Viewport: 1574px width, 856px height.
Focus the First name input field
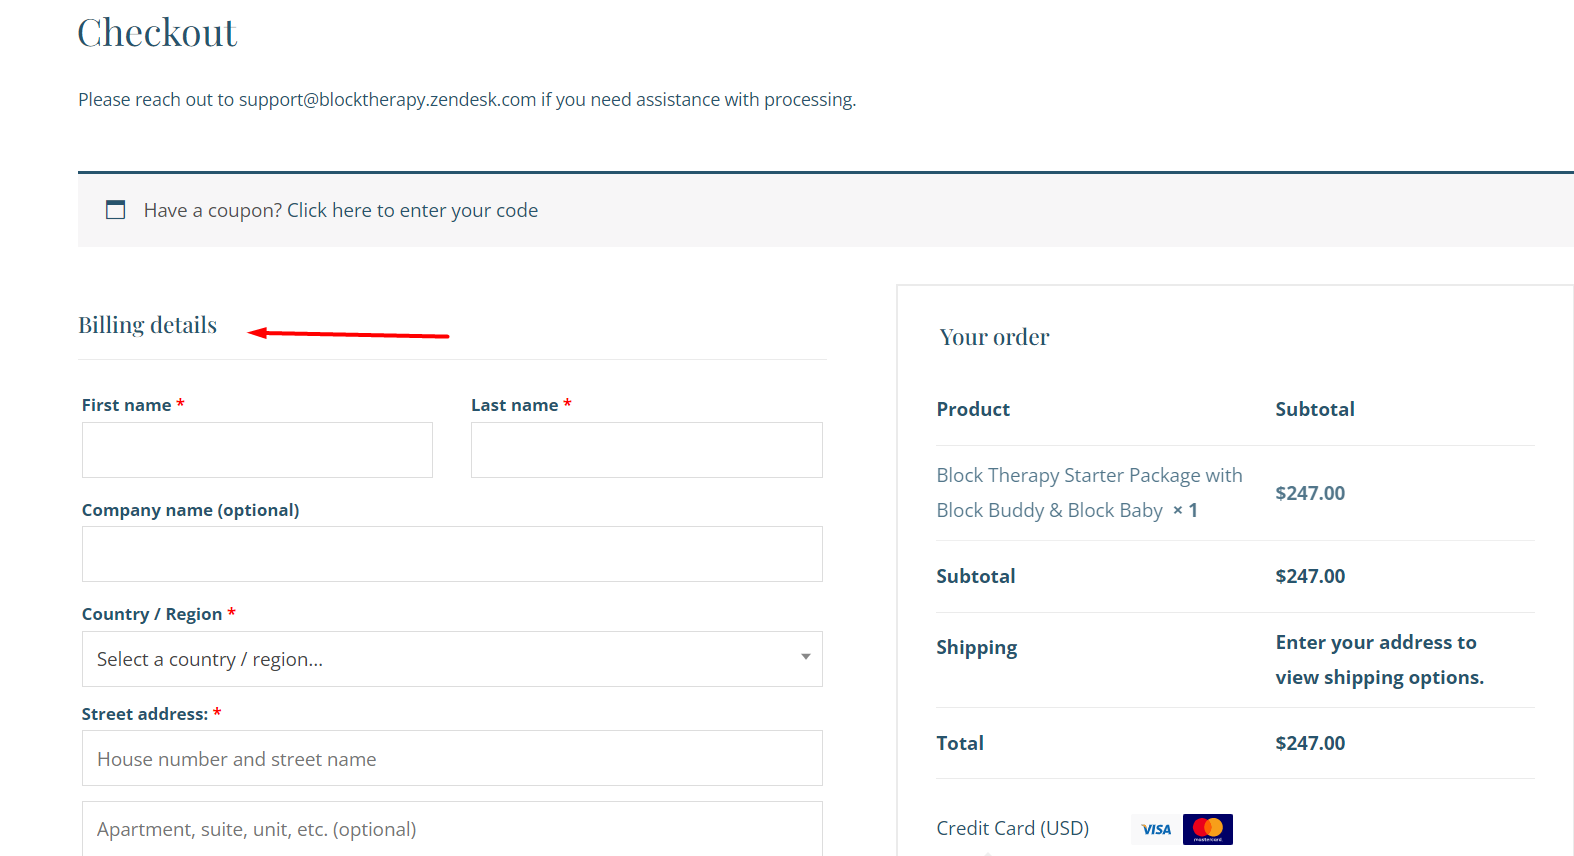click(257, 450)
